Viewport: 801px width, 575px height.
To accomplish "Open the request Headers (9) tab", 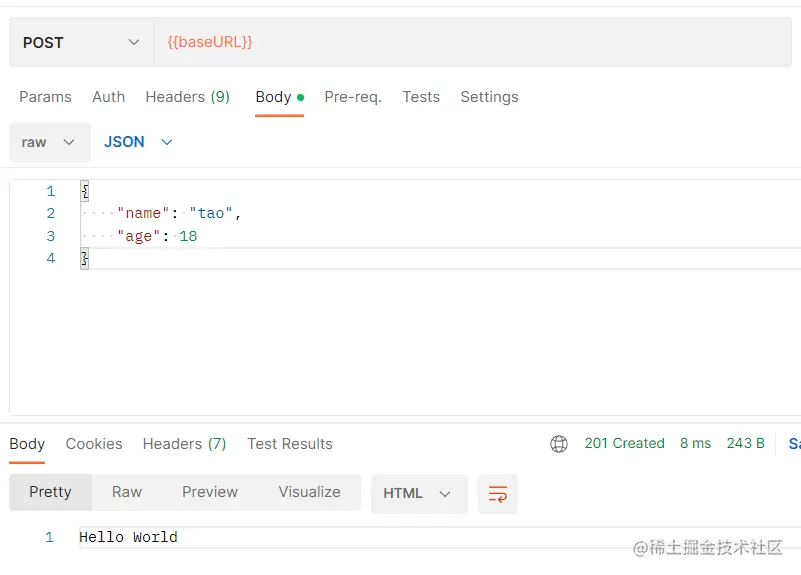I will [187, 97].
